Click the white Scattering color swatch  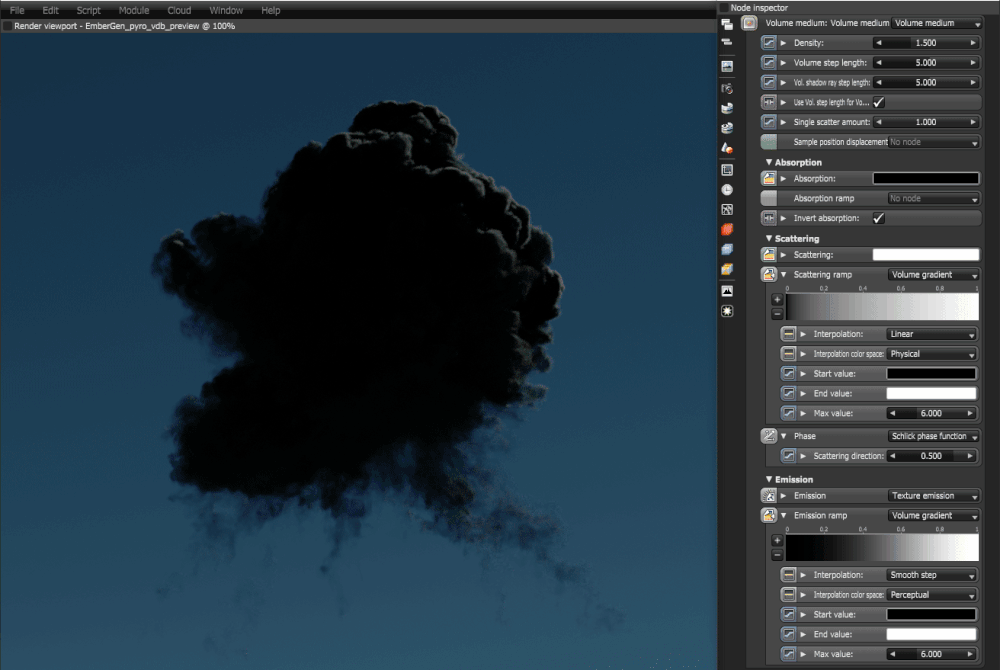[x=925, y=254]
